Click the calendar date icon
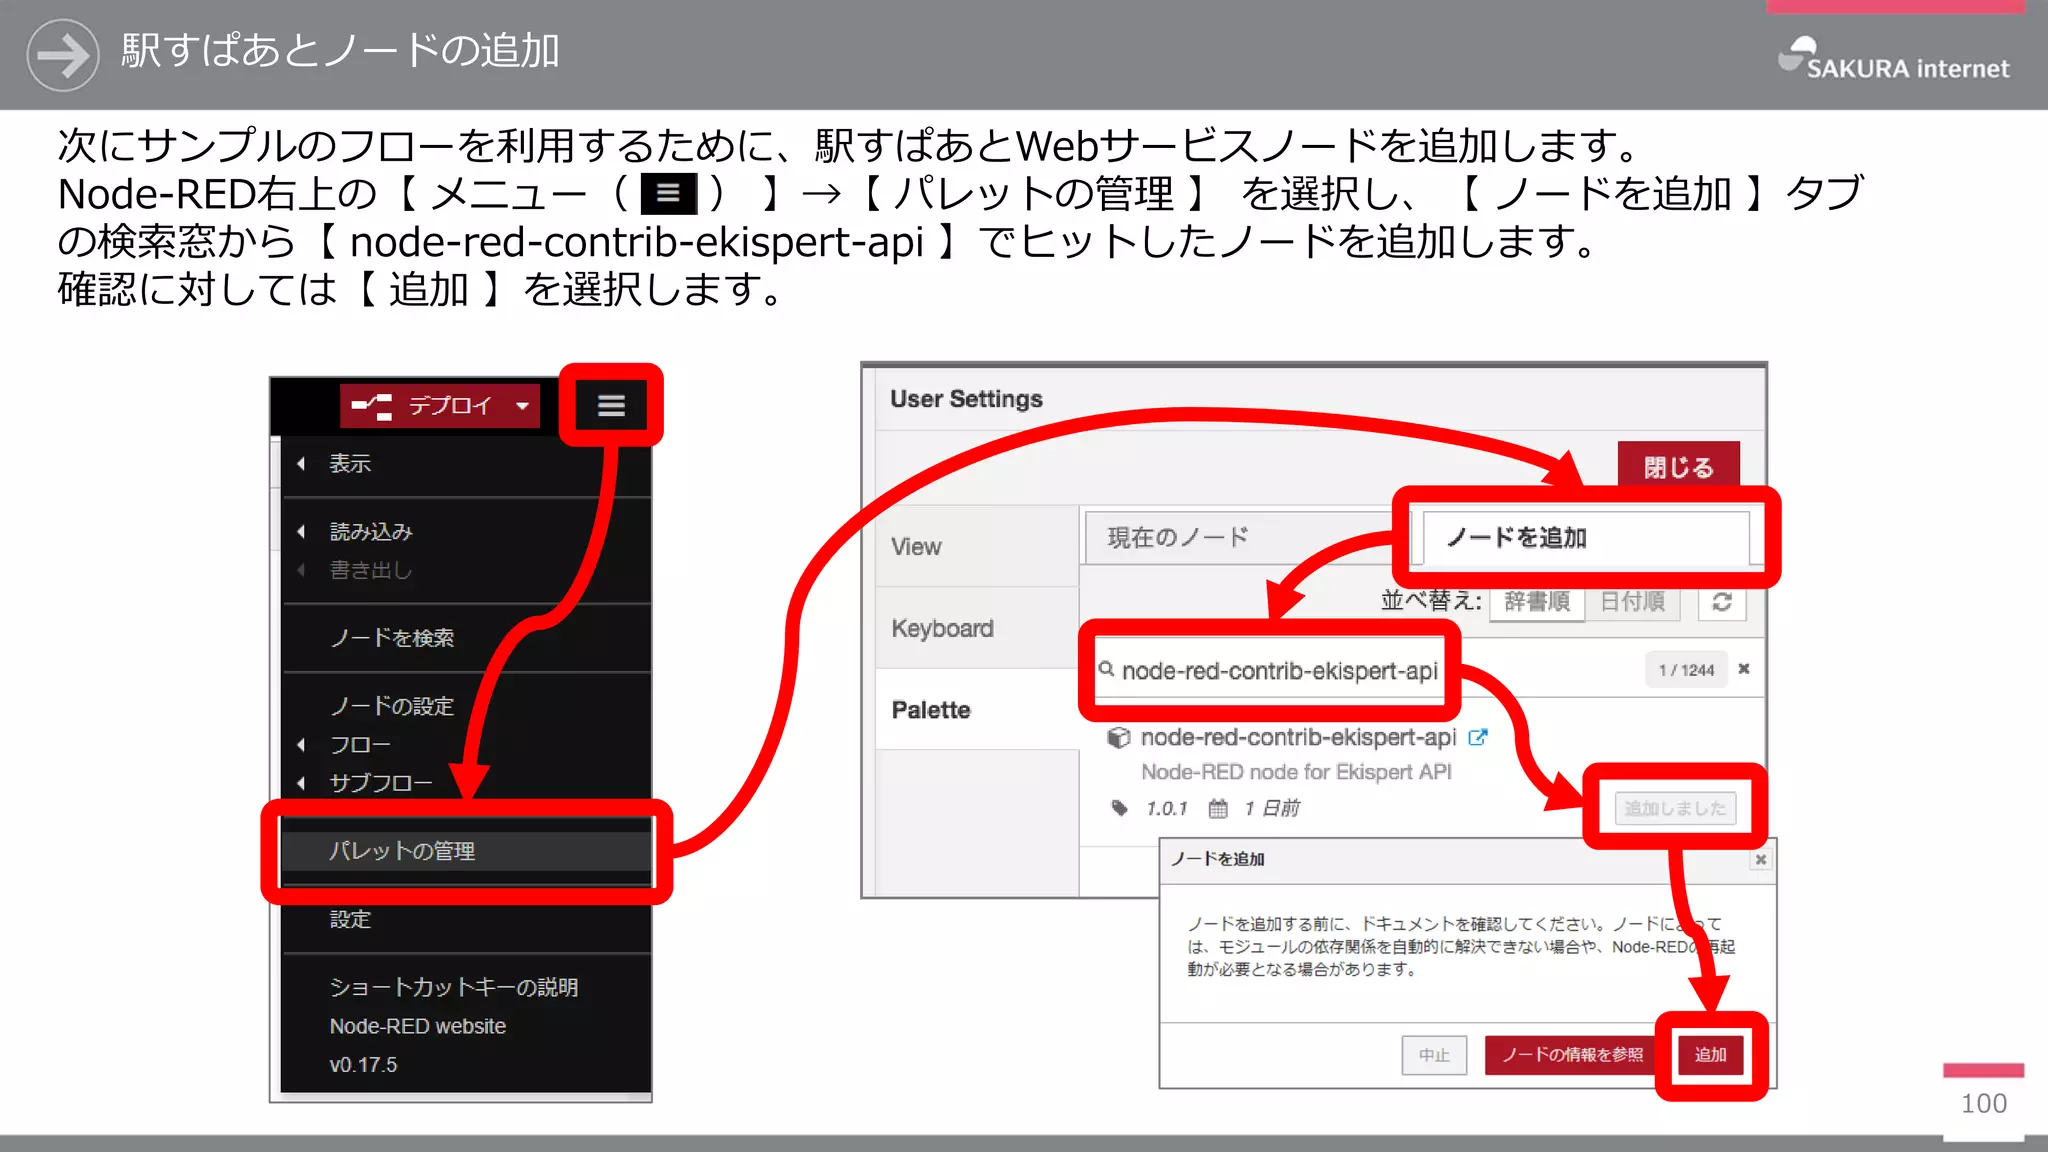The image size is (2048, 1152). (x=1217, y=808)
